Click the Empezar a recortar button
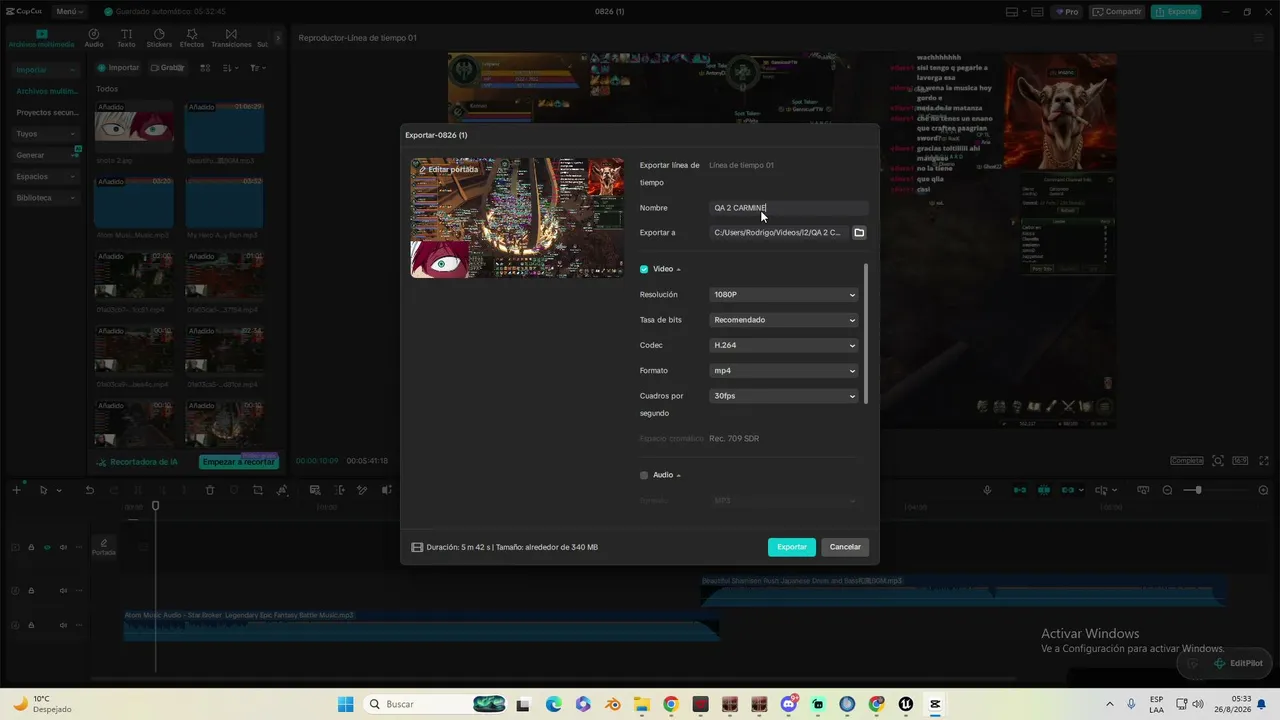 (x=238, y=462)
